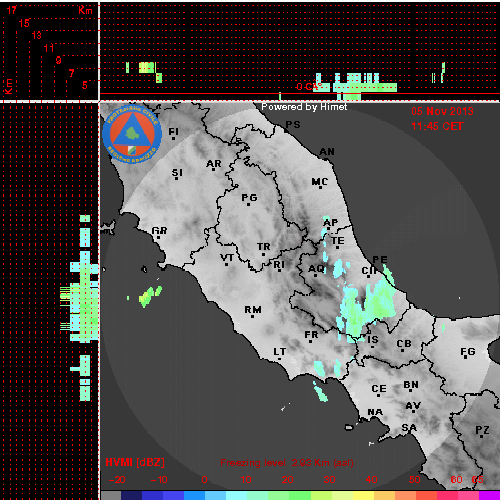Click the GR city label
500x500 pixels.
159,231
